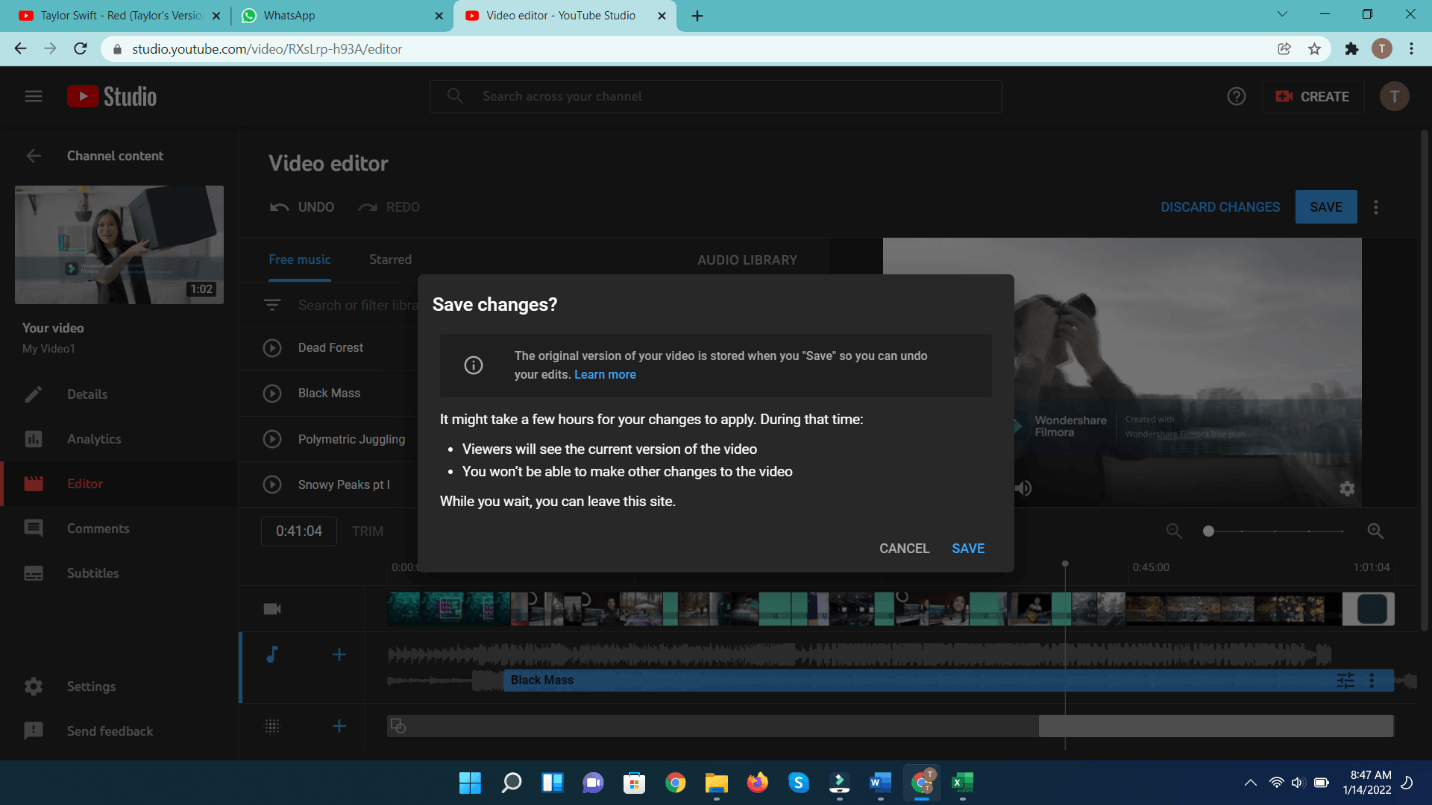Open a new browser tab
This screenshot has width=1432, height=805.
click(x=697, y=16)
